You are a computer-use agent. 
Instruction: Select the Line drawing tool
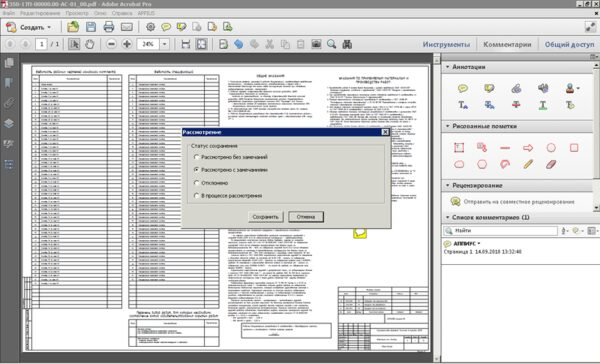505,148
